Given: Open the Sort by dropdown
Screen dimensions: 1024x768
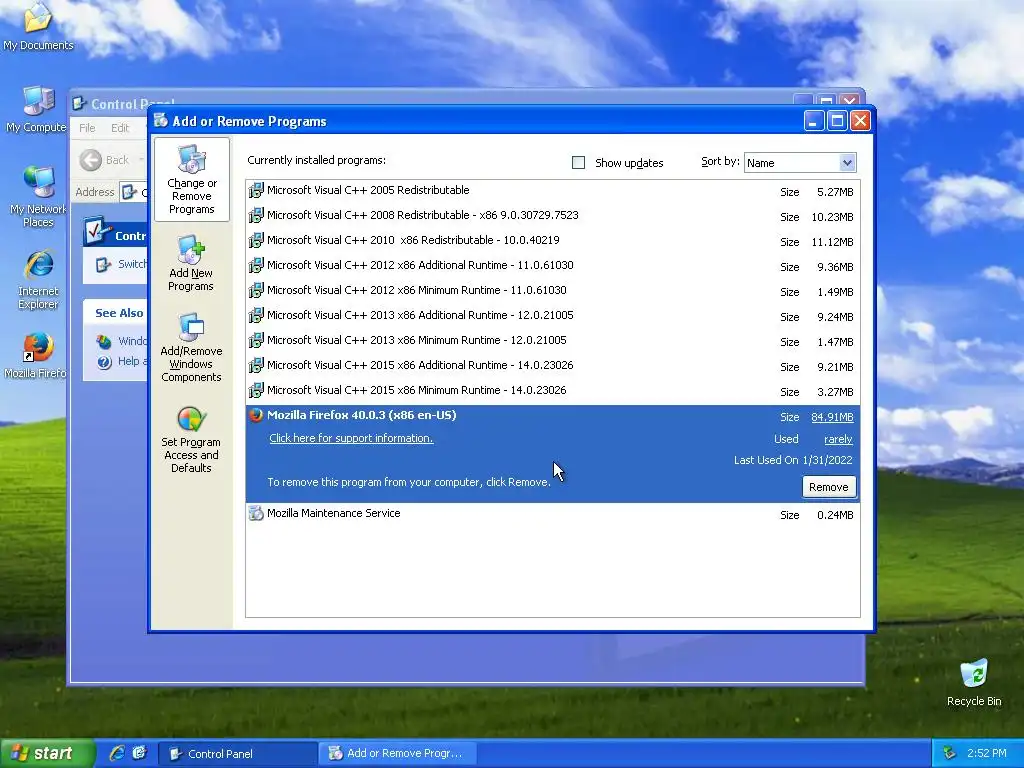Looking at the screenshot, I should click(x=846, y=163).
